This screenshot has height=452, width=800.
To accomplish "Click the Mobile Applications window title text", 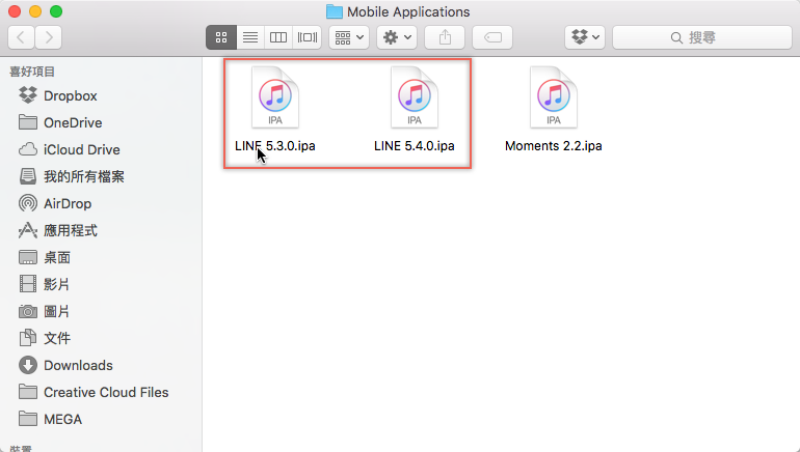I will (409, 12).
